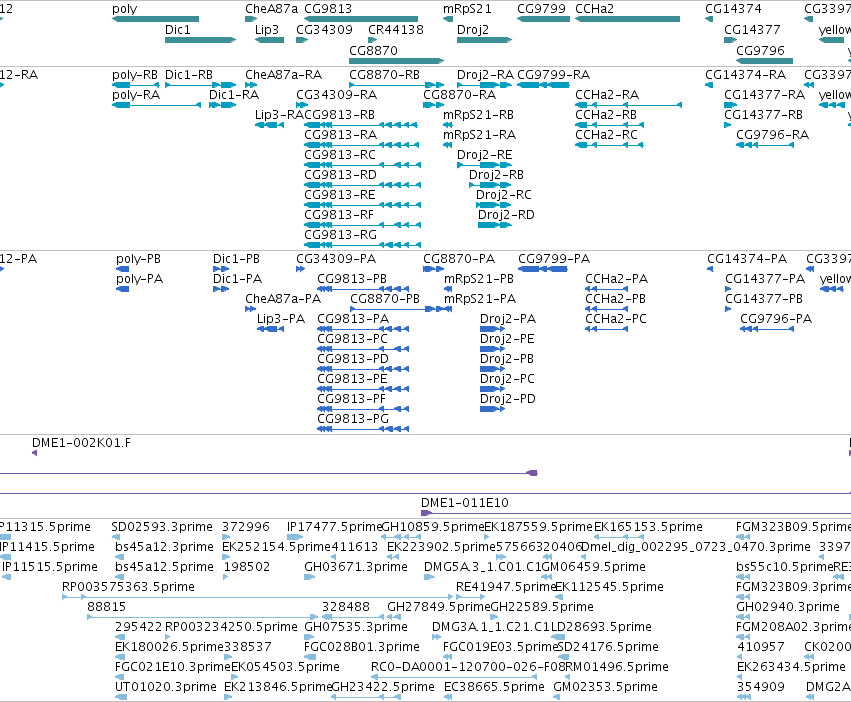Viewport: 851px width, 702px height.
Task: Click protein CCHa2-PA
Action: 607,289
